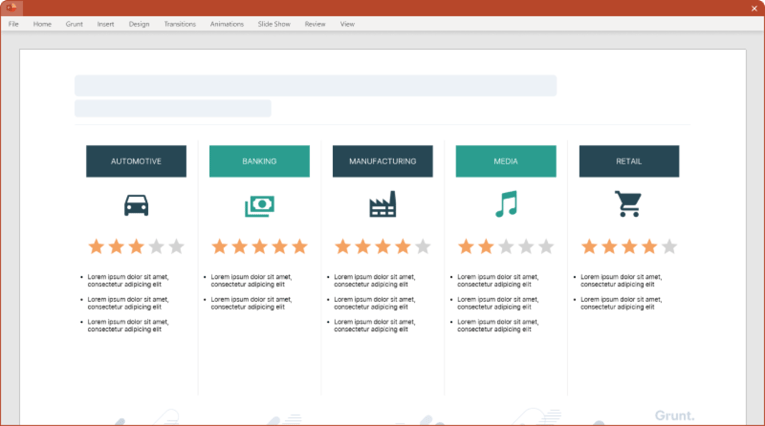
Task: Click the Automotive car icon
Action: [x=136, y=205]
